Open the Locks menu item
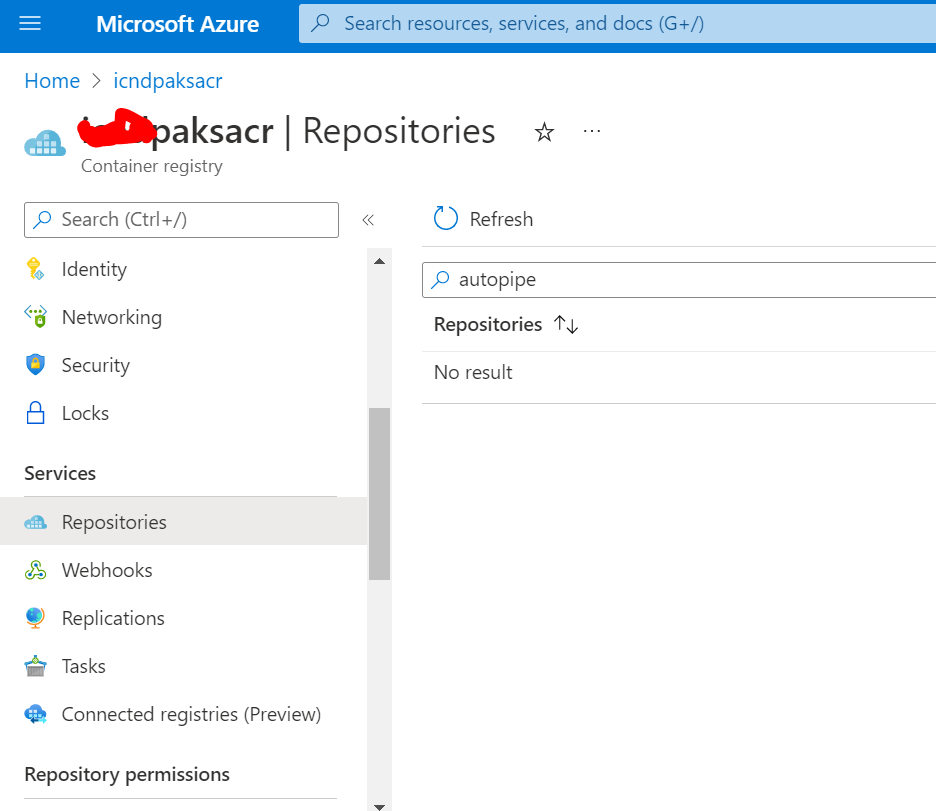Viewport: 936px width, 811px height. coord(183,413)
